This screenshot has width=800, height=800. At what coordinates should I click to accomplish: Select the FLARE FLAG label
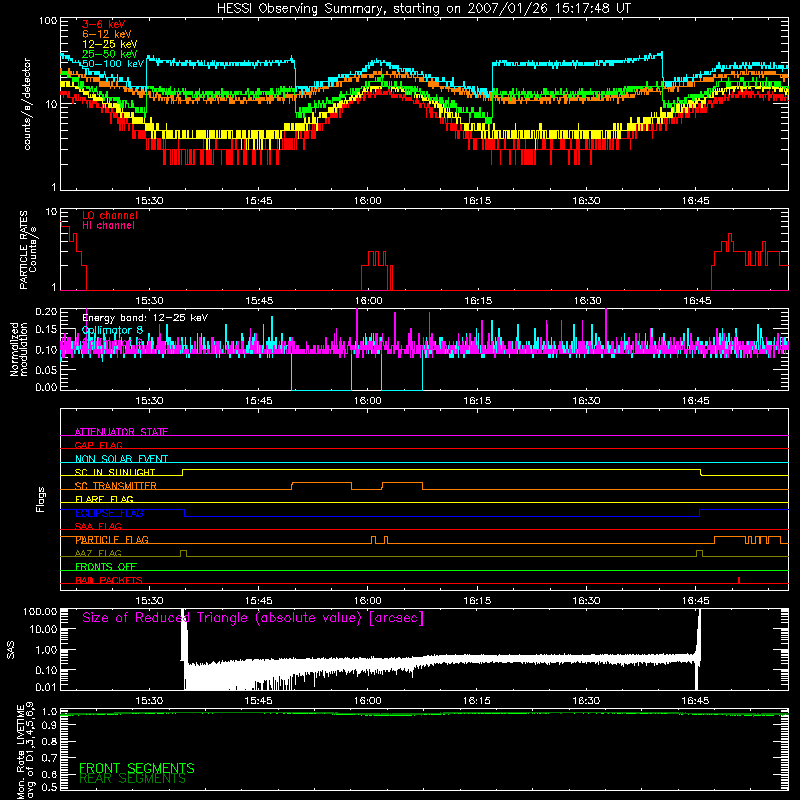(x=104, y=499)
